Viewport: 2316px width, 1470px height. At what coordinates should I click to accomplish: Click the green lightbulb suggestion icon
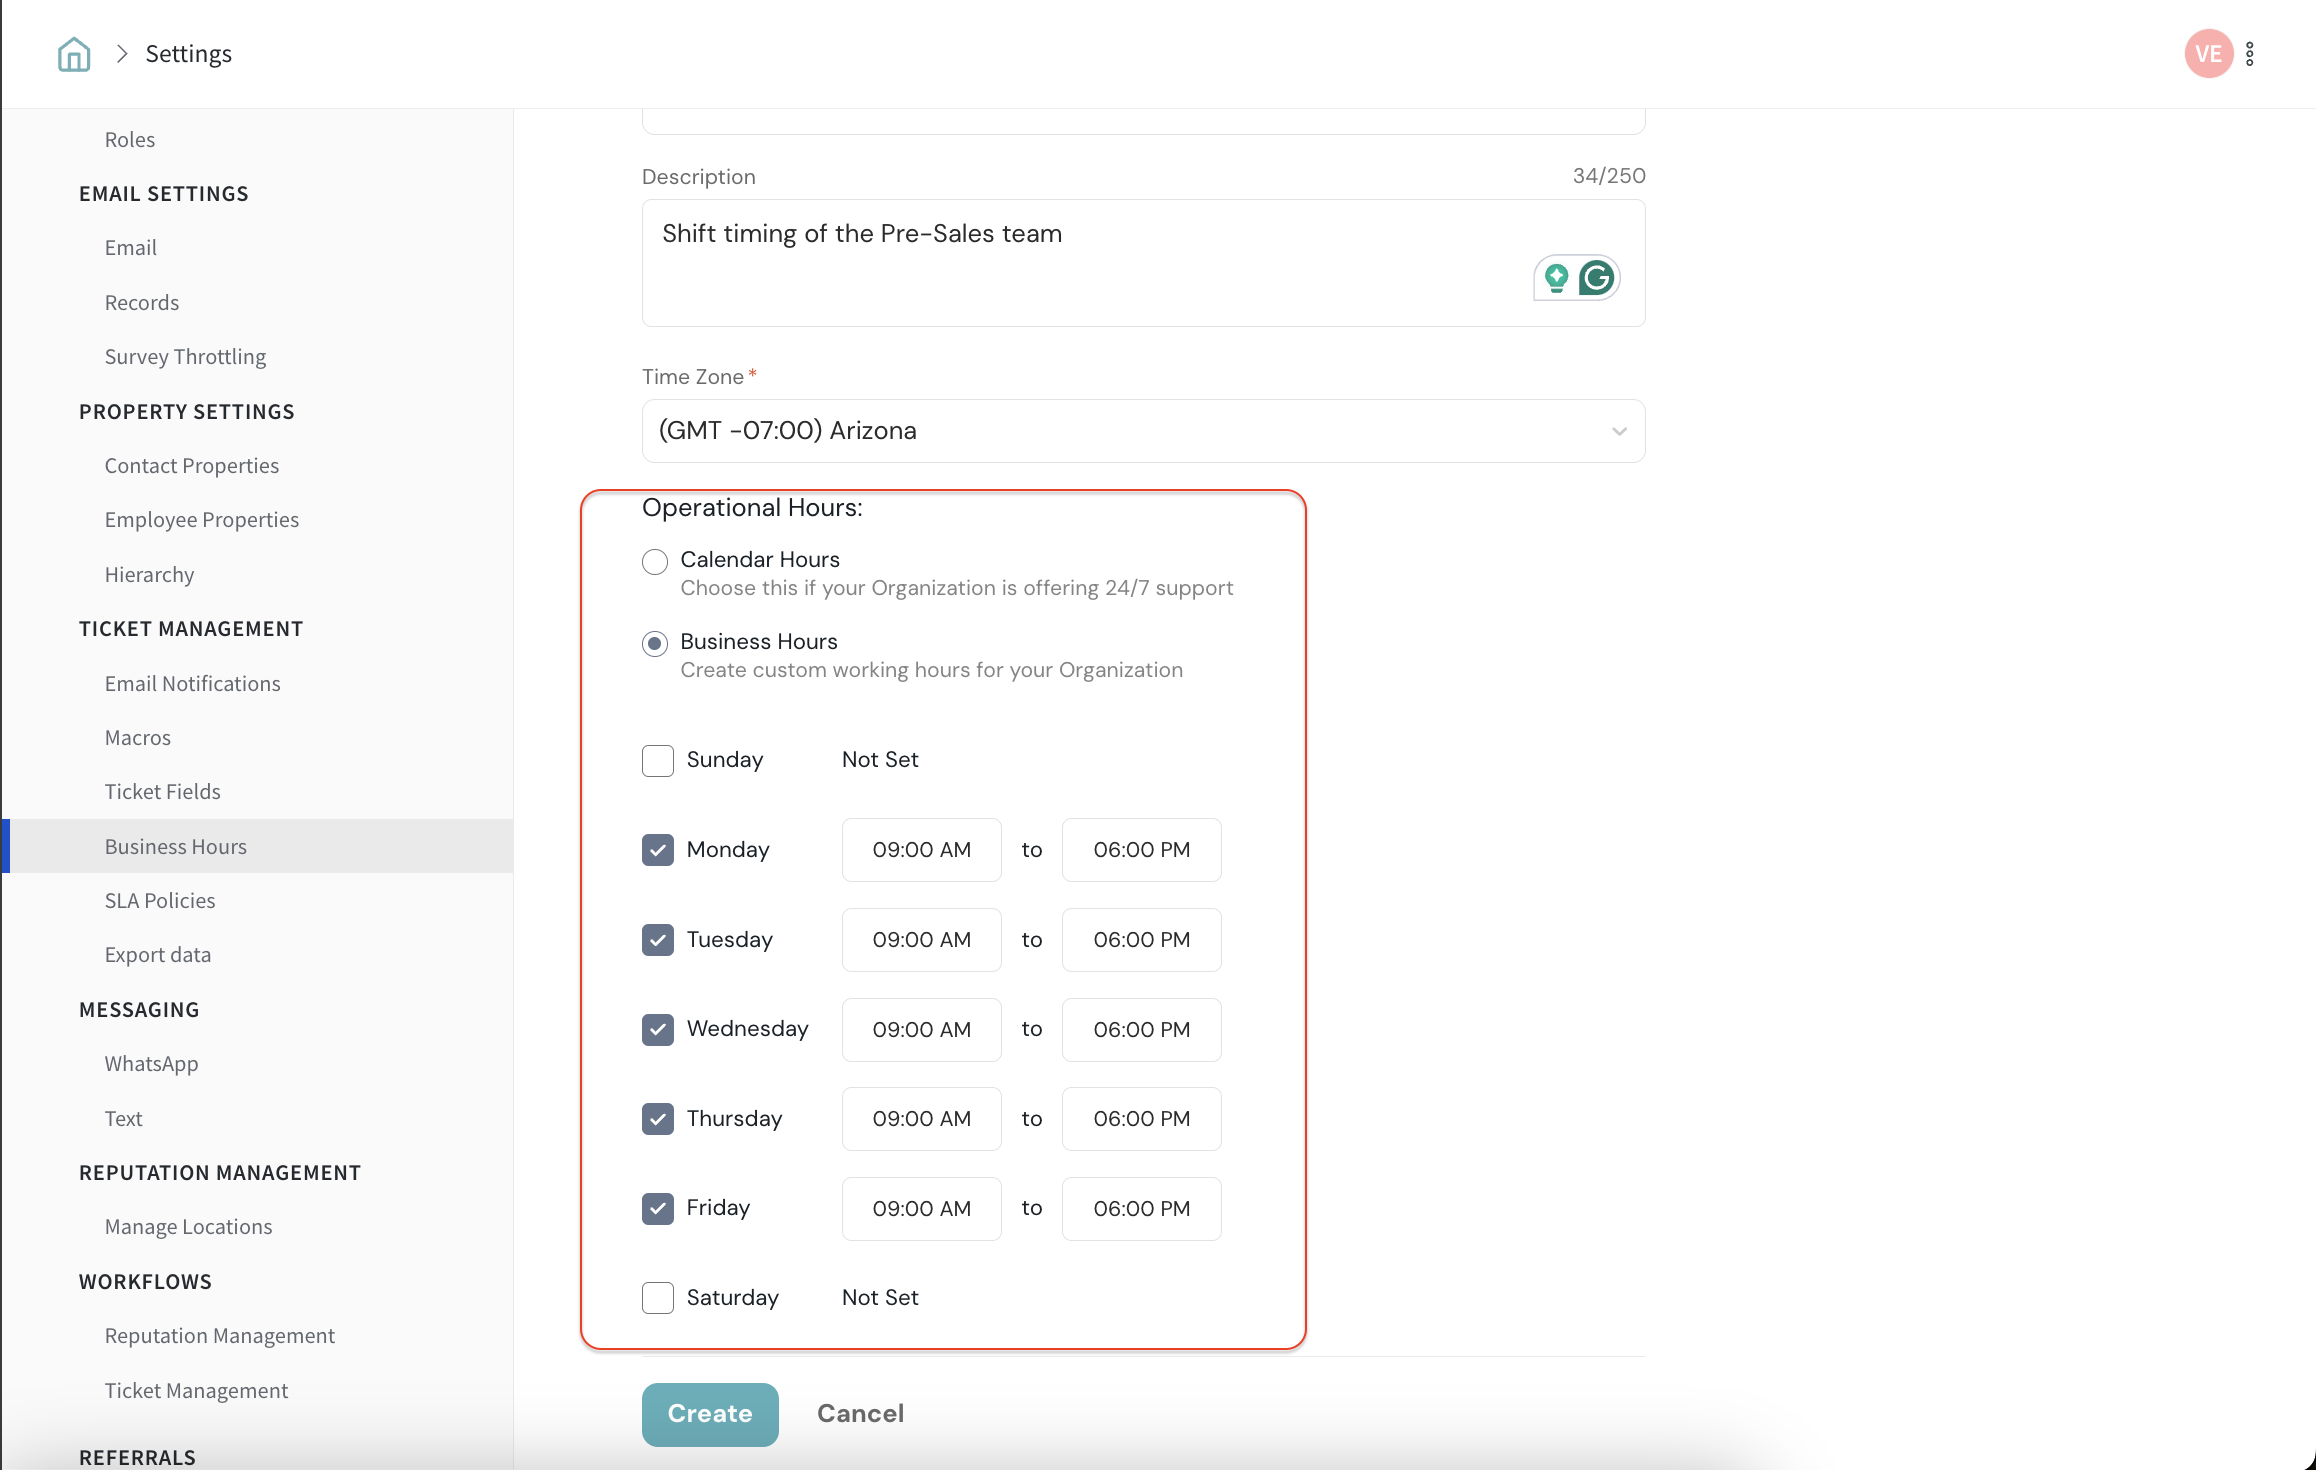1556,278
